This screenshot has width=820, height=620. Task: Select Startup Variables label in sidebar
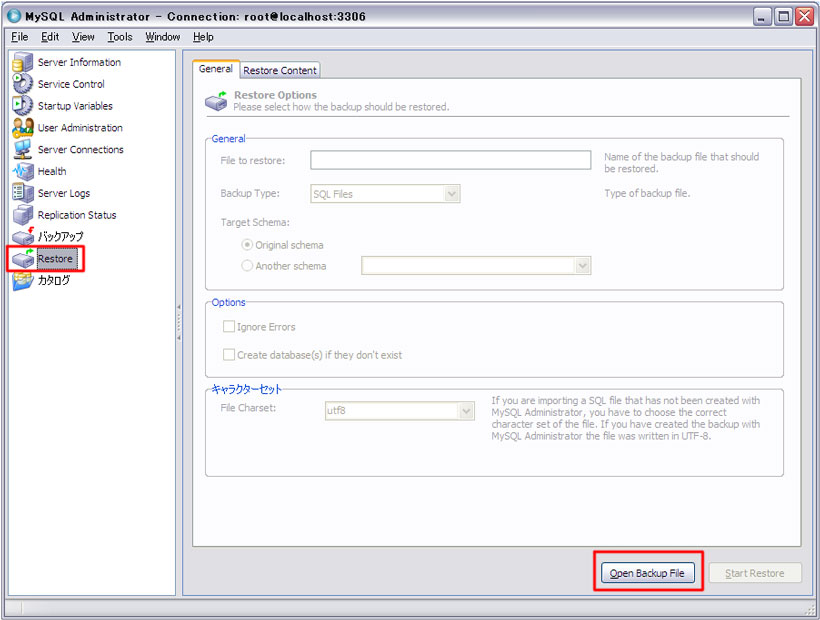point(75,106)
